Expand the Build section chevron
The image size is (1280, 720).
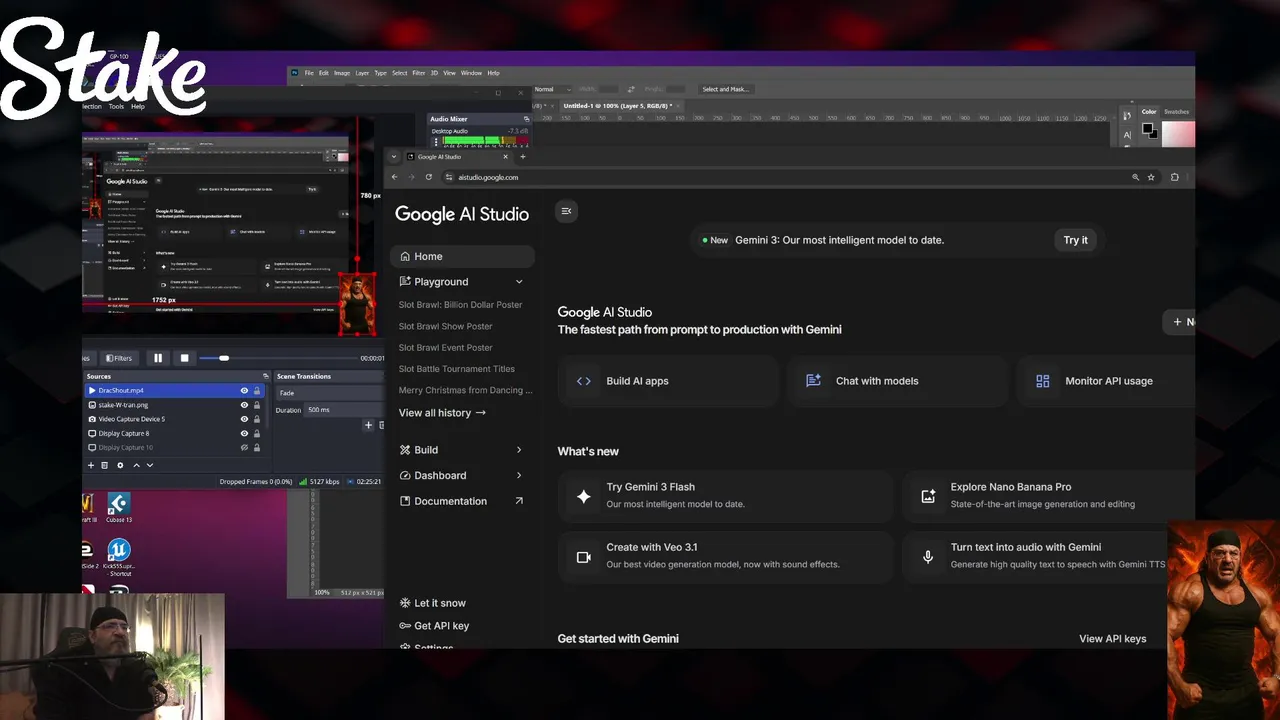tap(518, 450)
